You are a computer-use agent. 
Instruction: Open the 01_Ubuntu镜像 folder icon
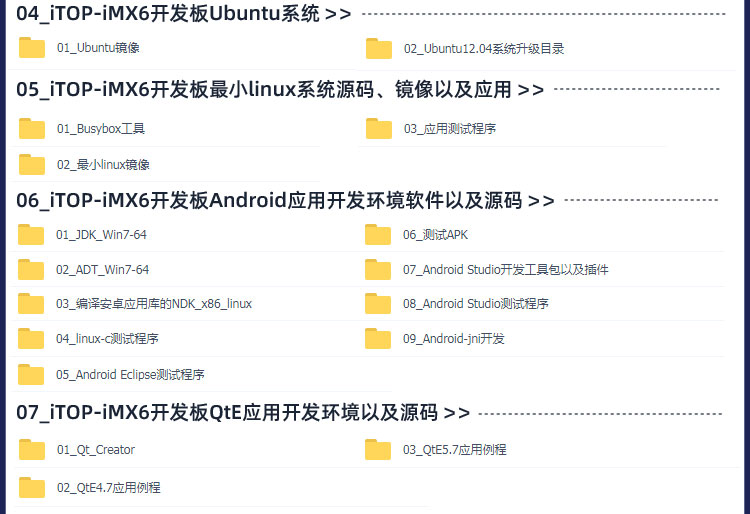point(32,47)
